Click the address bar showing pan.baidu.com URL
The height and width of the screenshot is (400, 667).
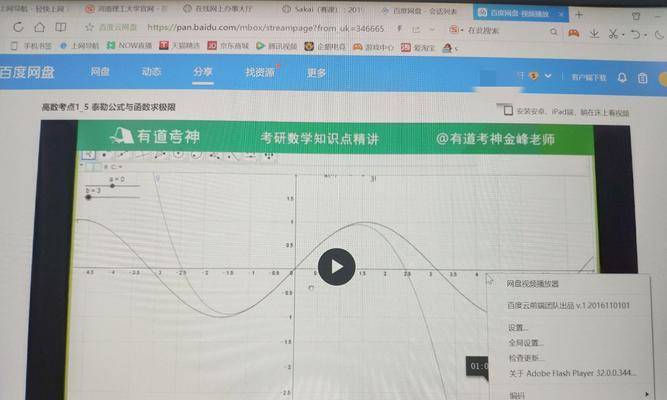point(265,28)
